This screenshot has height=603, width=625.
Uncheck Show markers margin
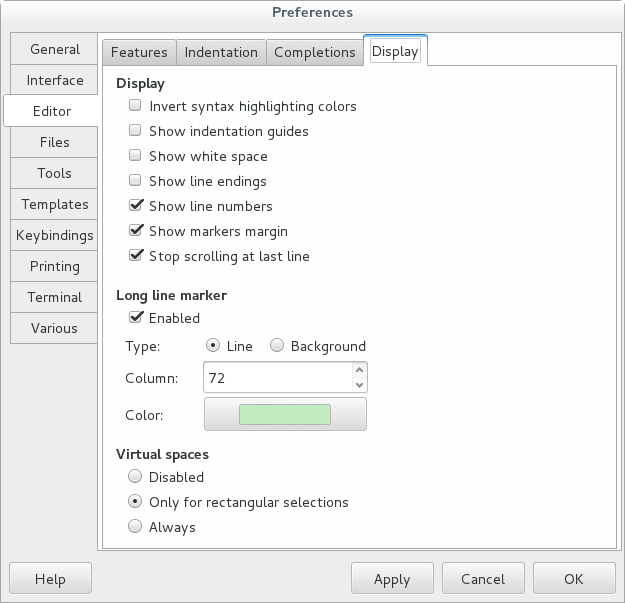136,231
